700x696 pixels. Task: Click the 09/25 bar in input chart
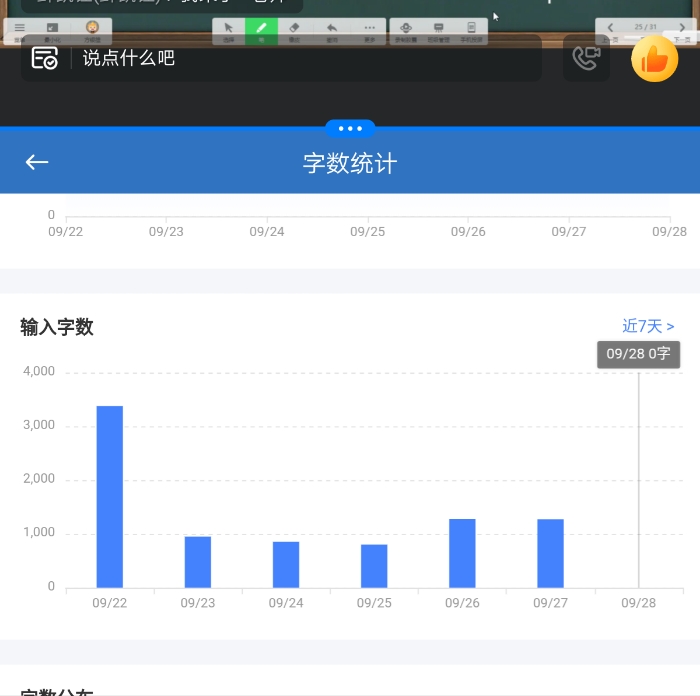(374, 566)
